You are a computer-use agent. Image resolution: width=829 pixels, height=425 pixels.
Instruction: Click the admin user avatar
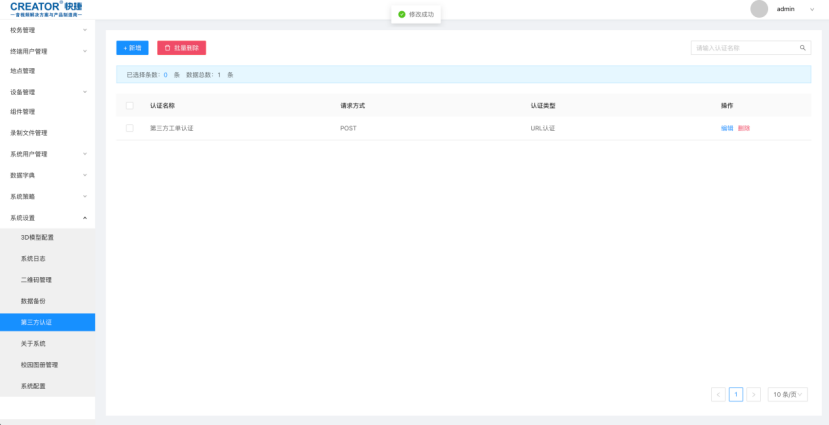[759, 9]
